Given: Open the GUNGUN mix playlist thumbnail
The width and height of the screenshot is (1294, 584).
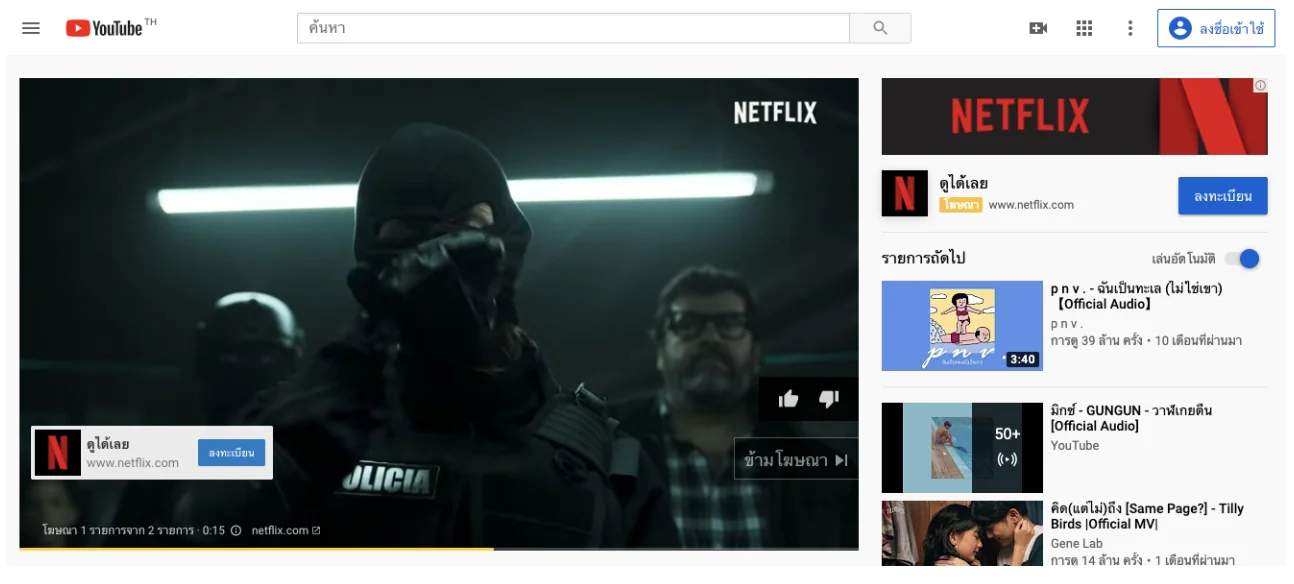Looking at the screenshot, I should 962,448.
